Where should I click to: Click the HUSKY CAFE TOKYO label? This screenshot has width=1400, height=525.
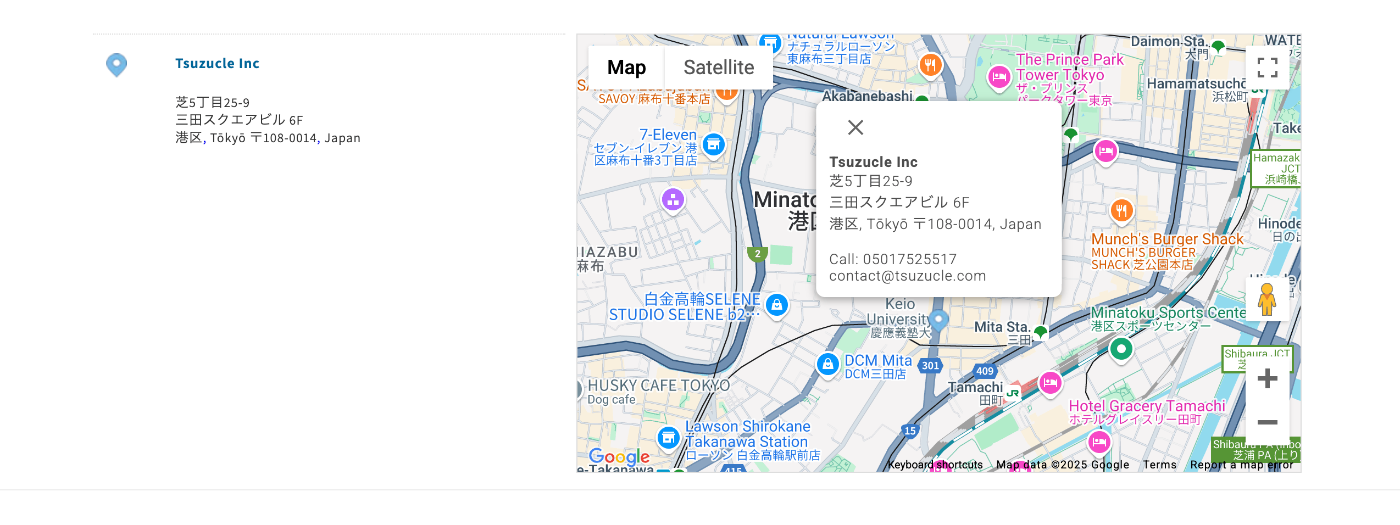659,385
